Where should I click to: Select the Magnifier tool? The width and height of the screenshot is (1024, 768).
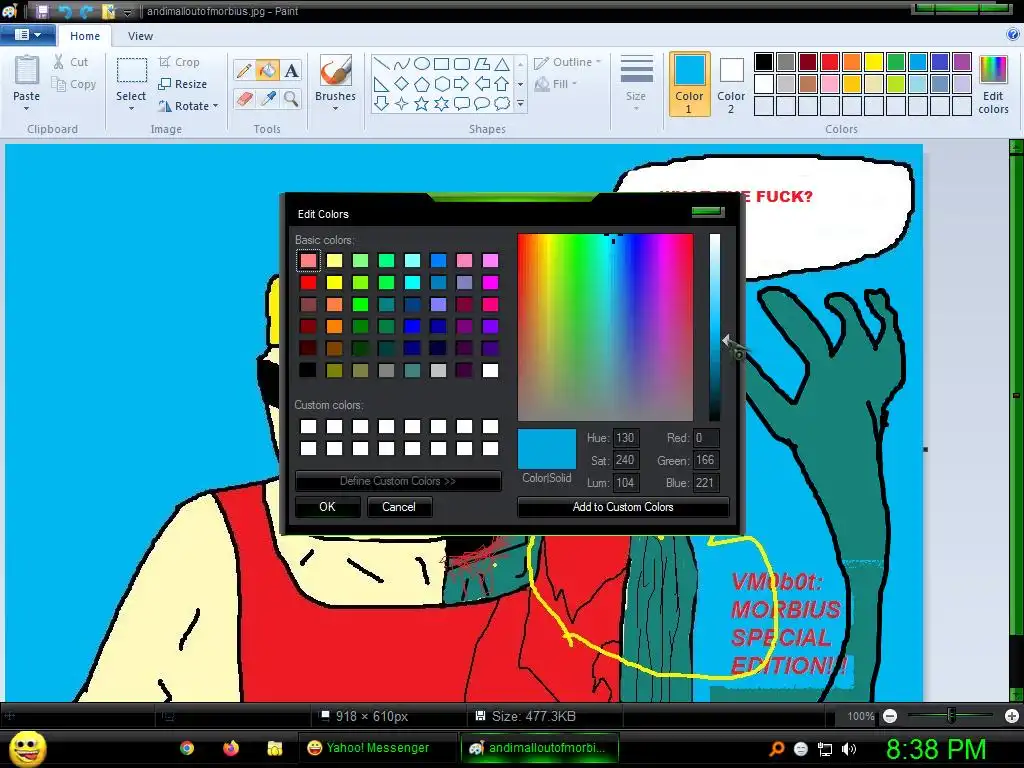pos(291,99)
